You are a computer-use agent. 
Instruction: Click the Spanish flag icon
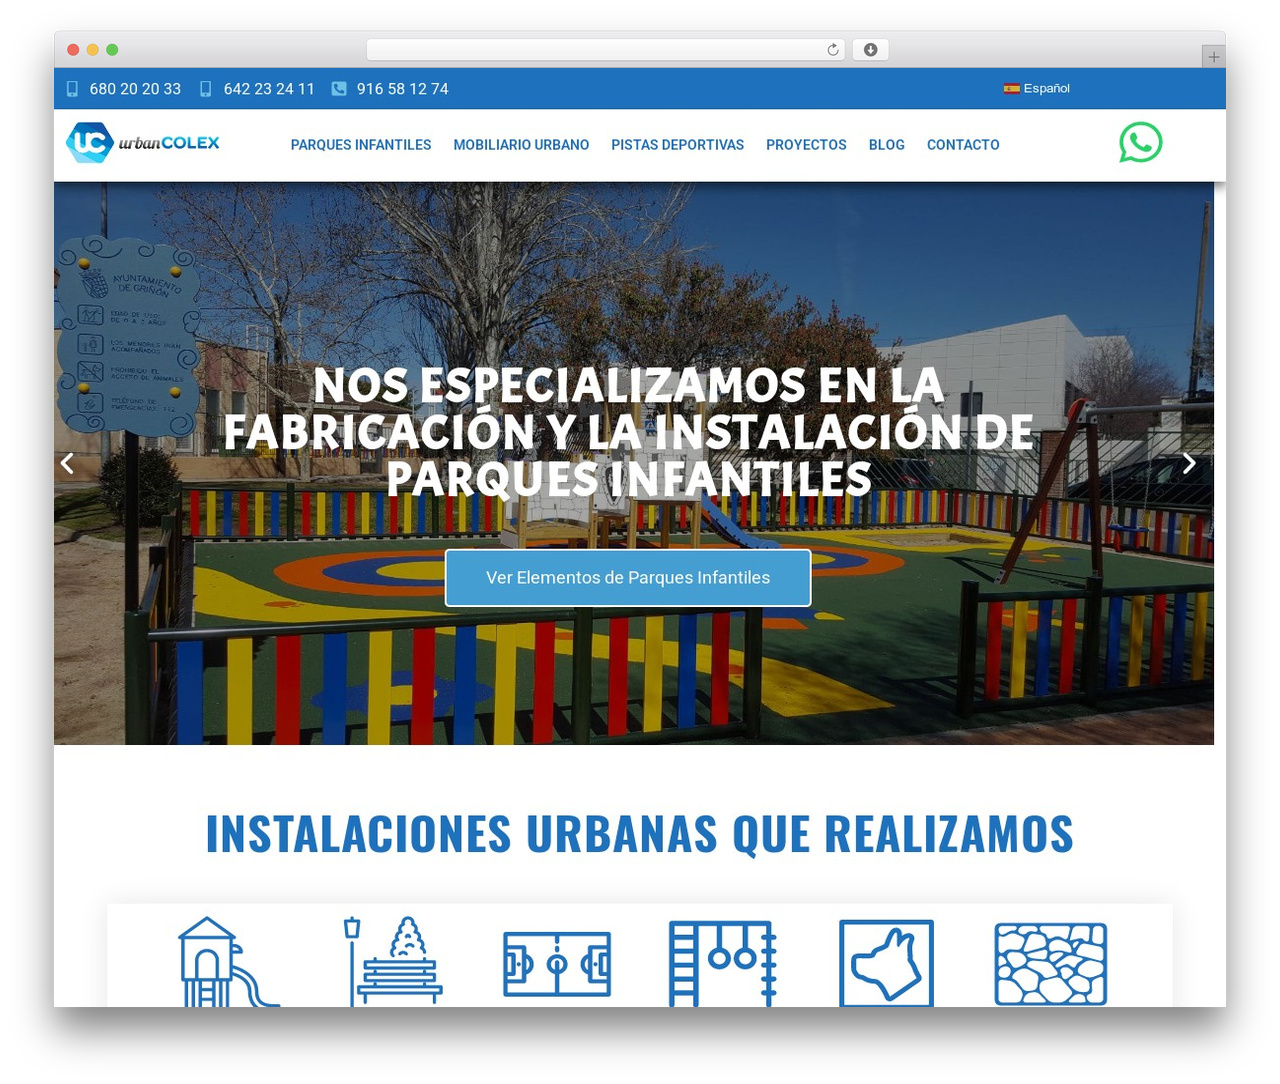(1011, 88)
